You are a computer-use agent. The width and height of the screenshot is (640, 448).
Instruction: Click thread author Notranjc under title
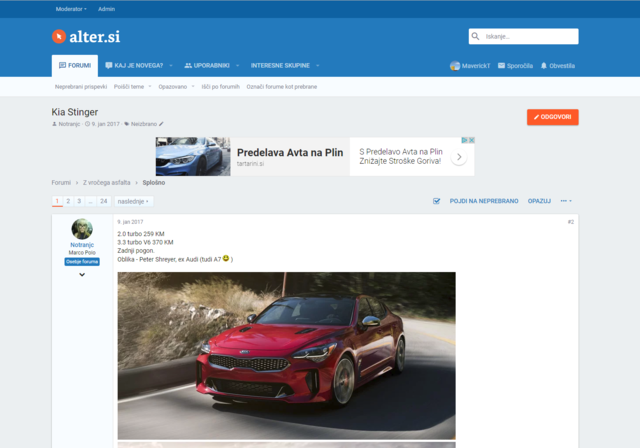coord(69,124)
